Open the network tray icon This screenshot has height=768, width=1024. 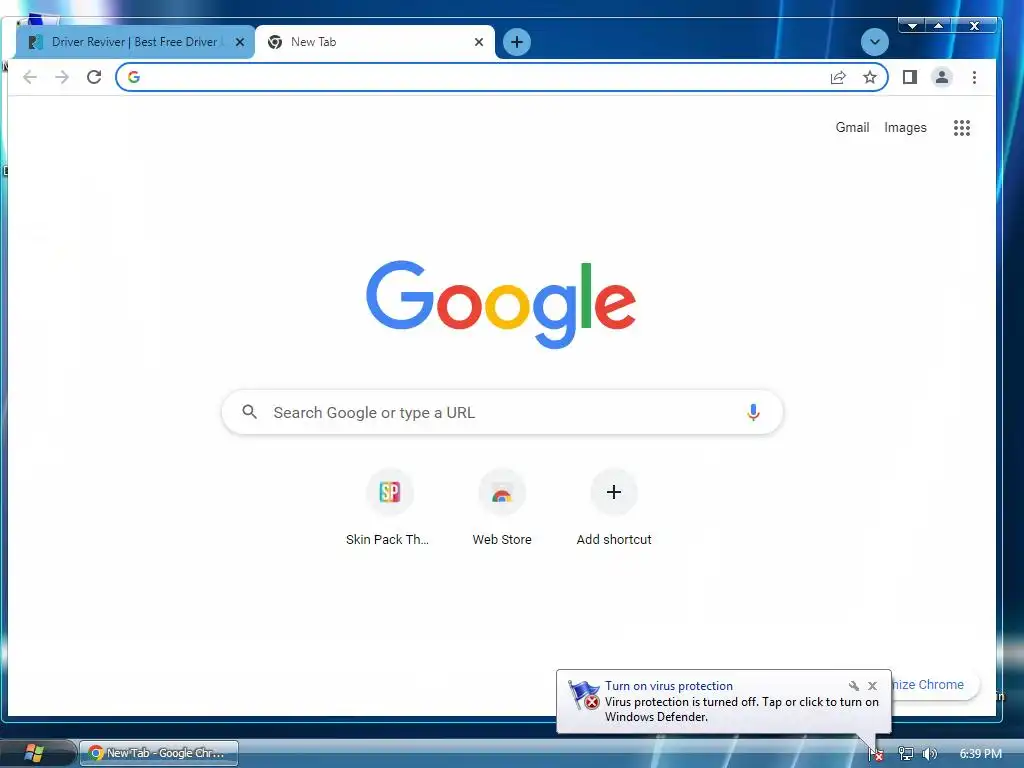coord(906,754)
